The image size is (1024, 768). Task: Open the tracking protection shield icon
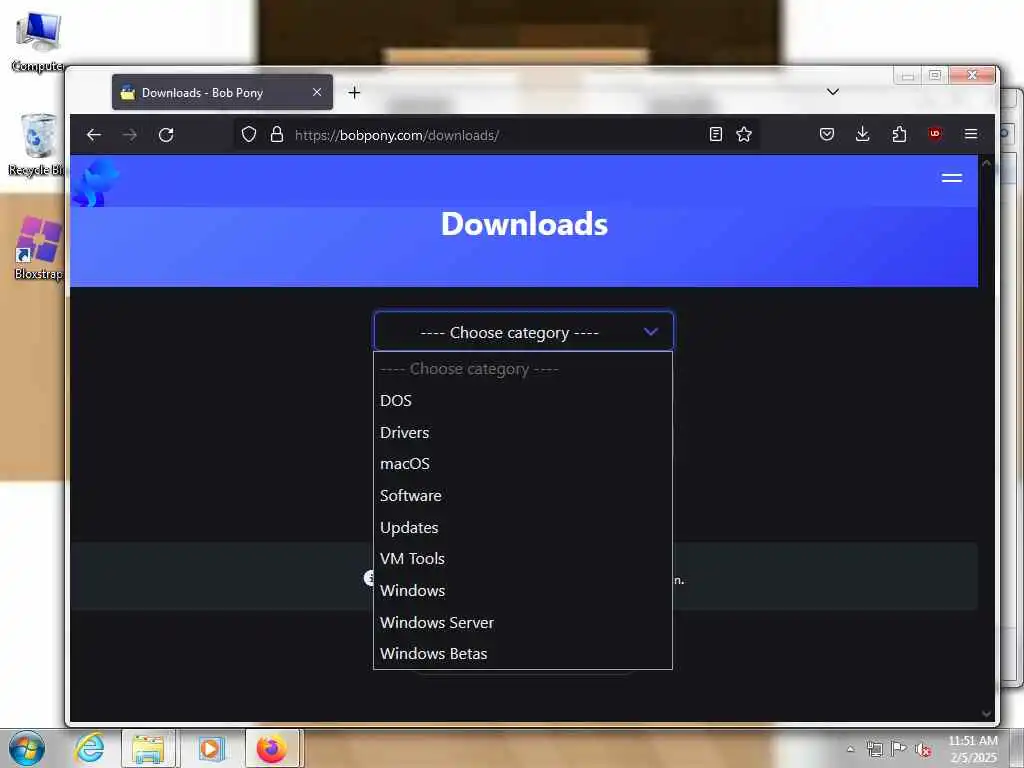click(x=249, y=135)
